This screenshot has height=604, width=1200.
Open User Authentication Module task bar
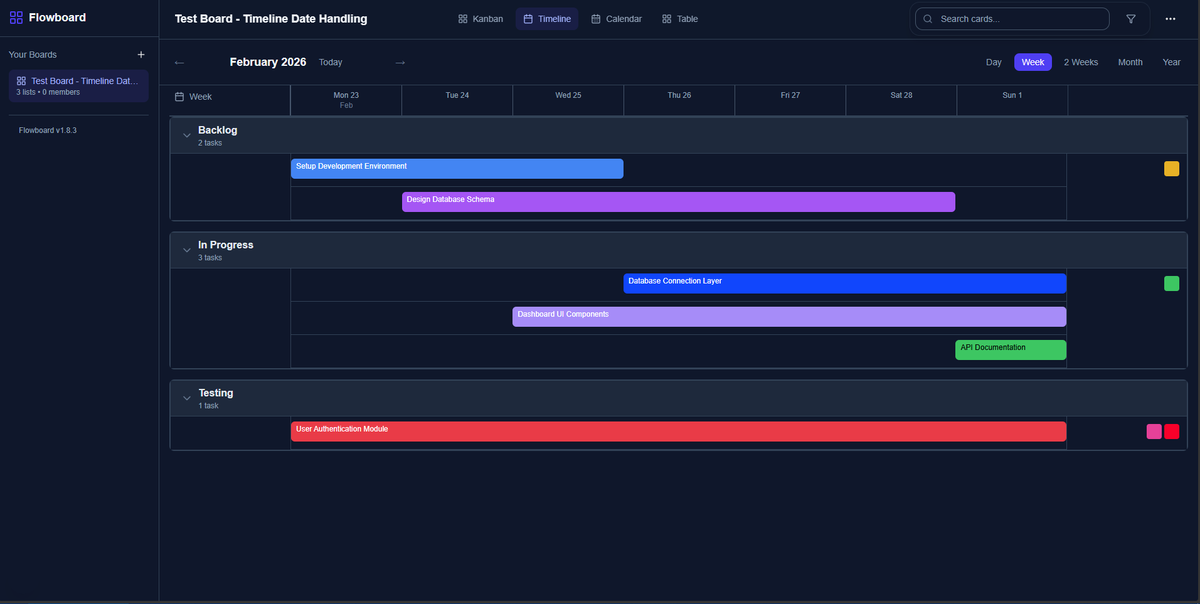pyautogui.click(x=678, y=431)
